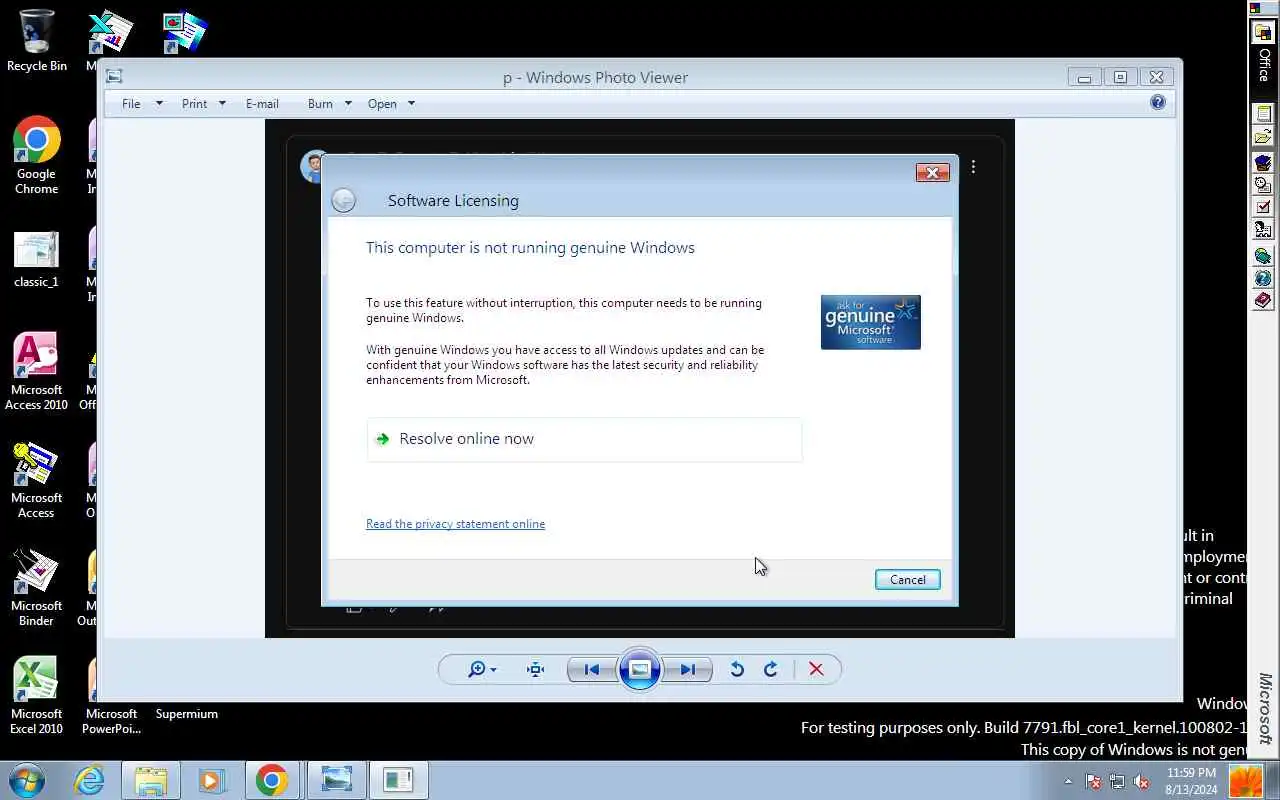Click New Appointment clock icon on shortcut bar
Viewport: 1280px width, 800px height.
pyautogui.click(x=1263, y=185)
